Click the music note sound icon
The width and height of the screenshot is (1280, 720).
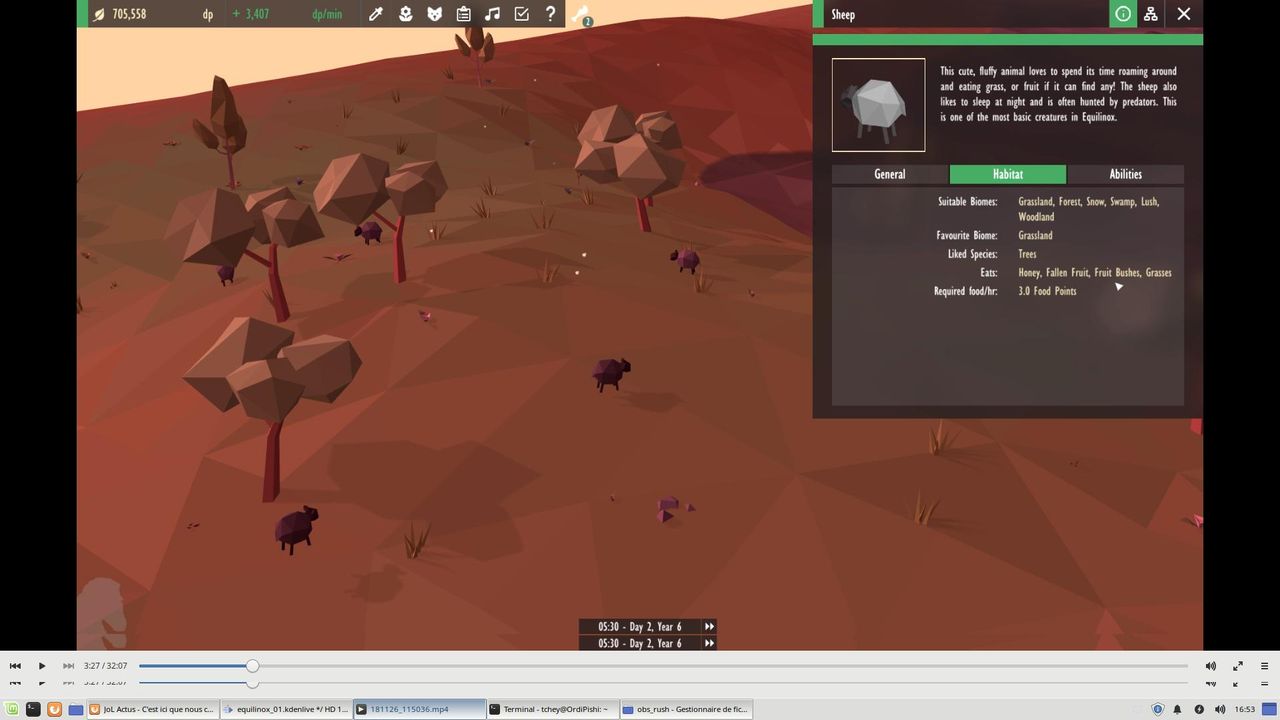[492, 14]
